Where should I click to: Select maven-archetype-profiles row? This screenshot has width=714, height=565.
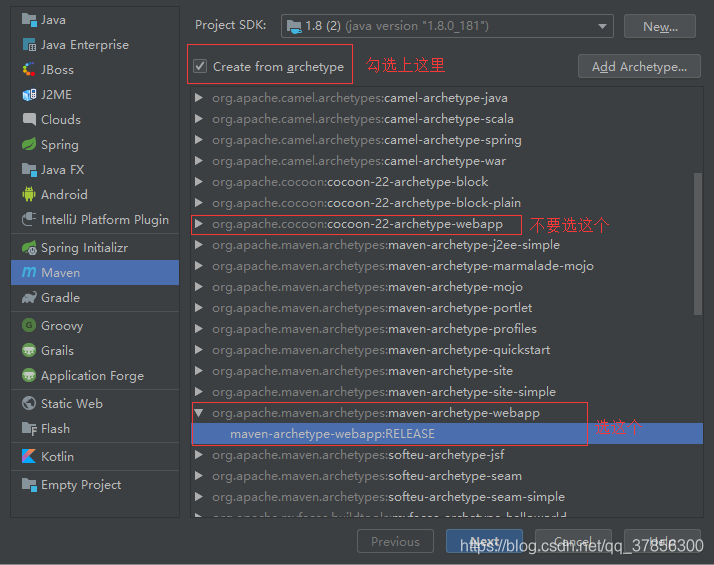[447, 329]
